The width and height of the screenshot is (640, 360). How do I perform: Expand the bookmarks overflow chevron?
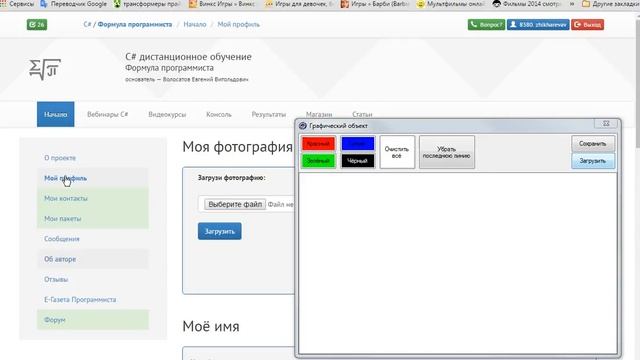(x=572, y=4)
